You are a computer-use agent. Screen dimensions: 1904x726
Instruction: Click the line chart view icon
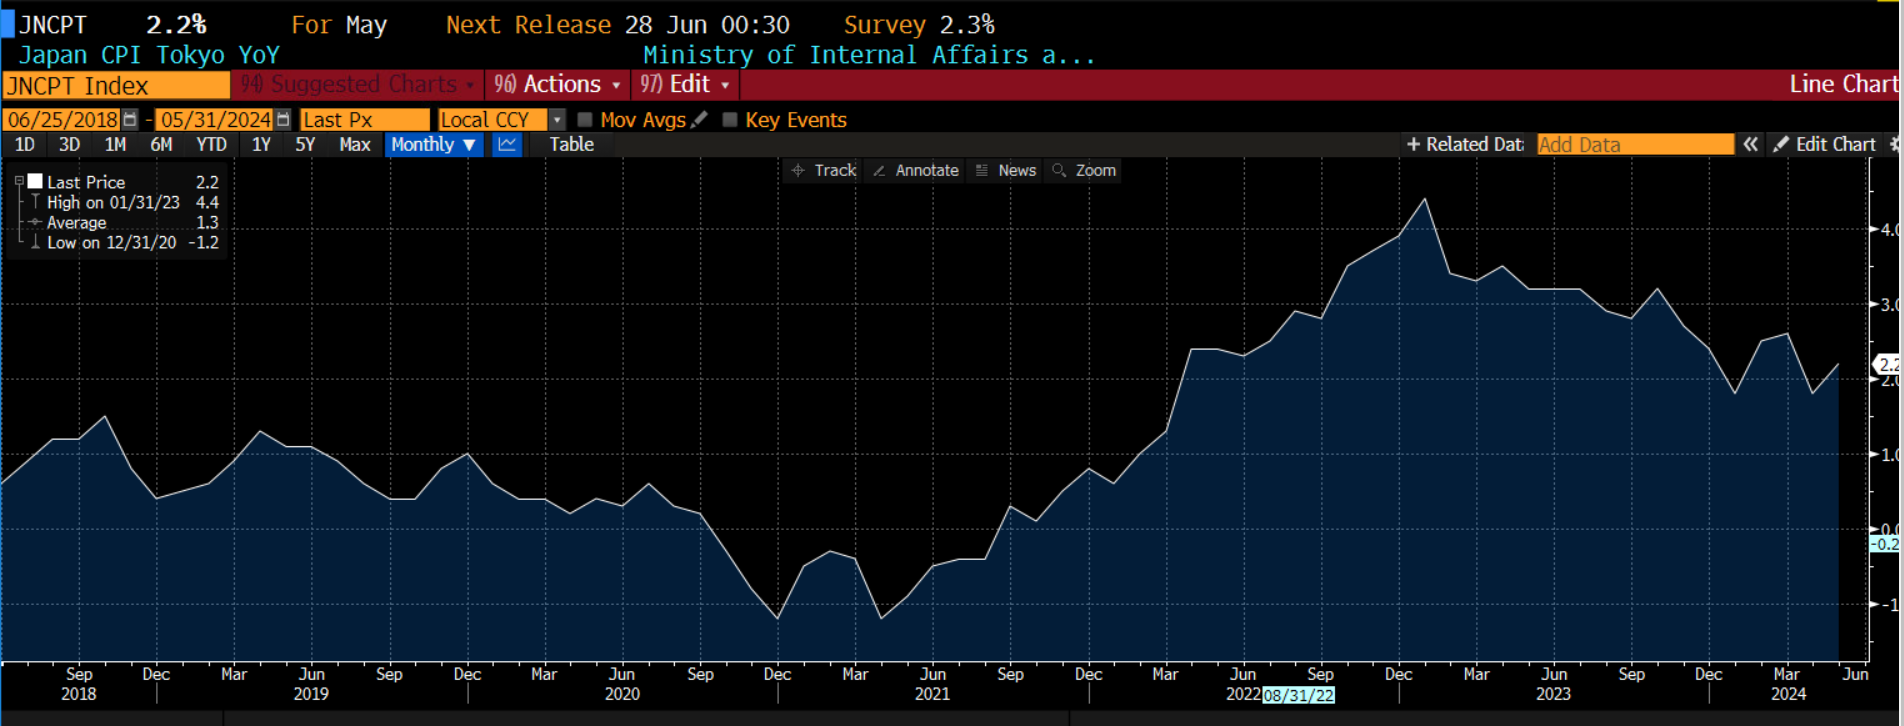pyautogui.click(x=507, y=144)
